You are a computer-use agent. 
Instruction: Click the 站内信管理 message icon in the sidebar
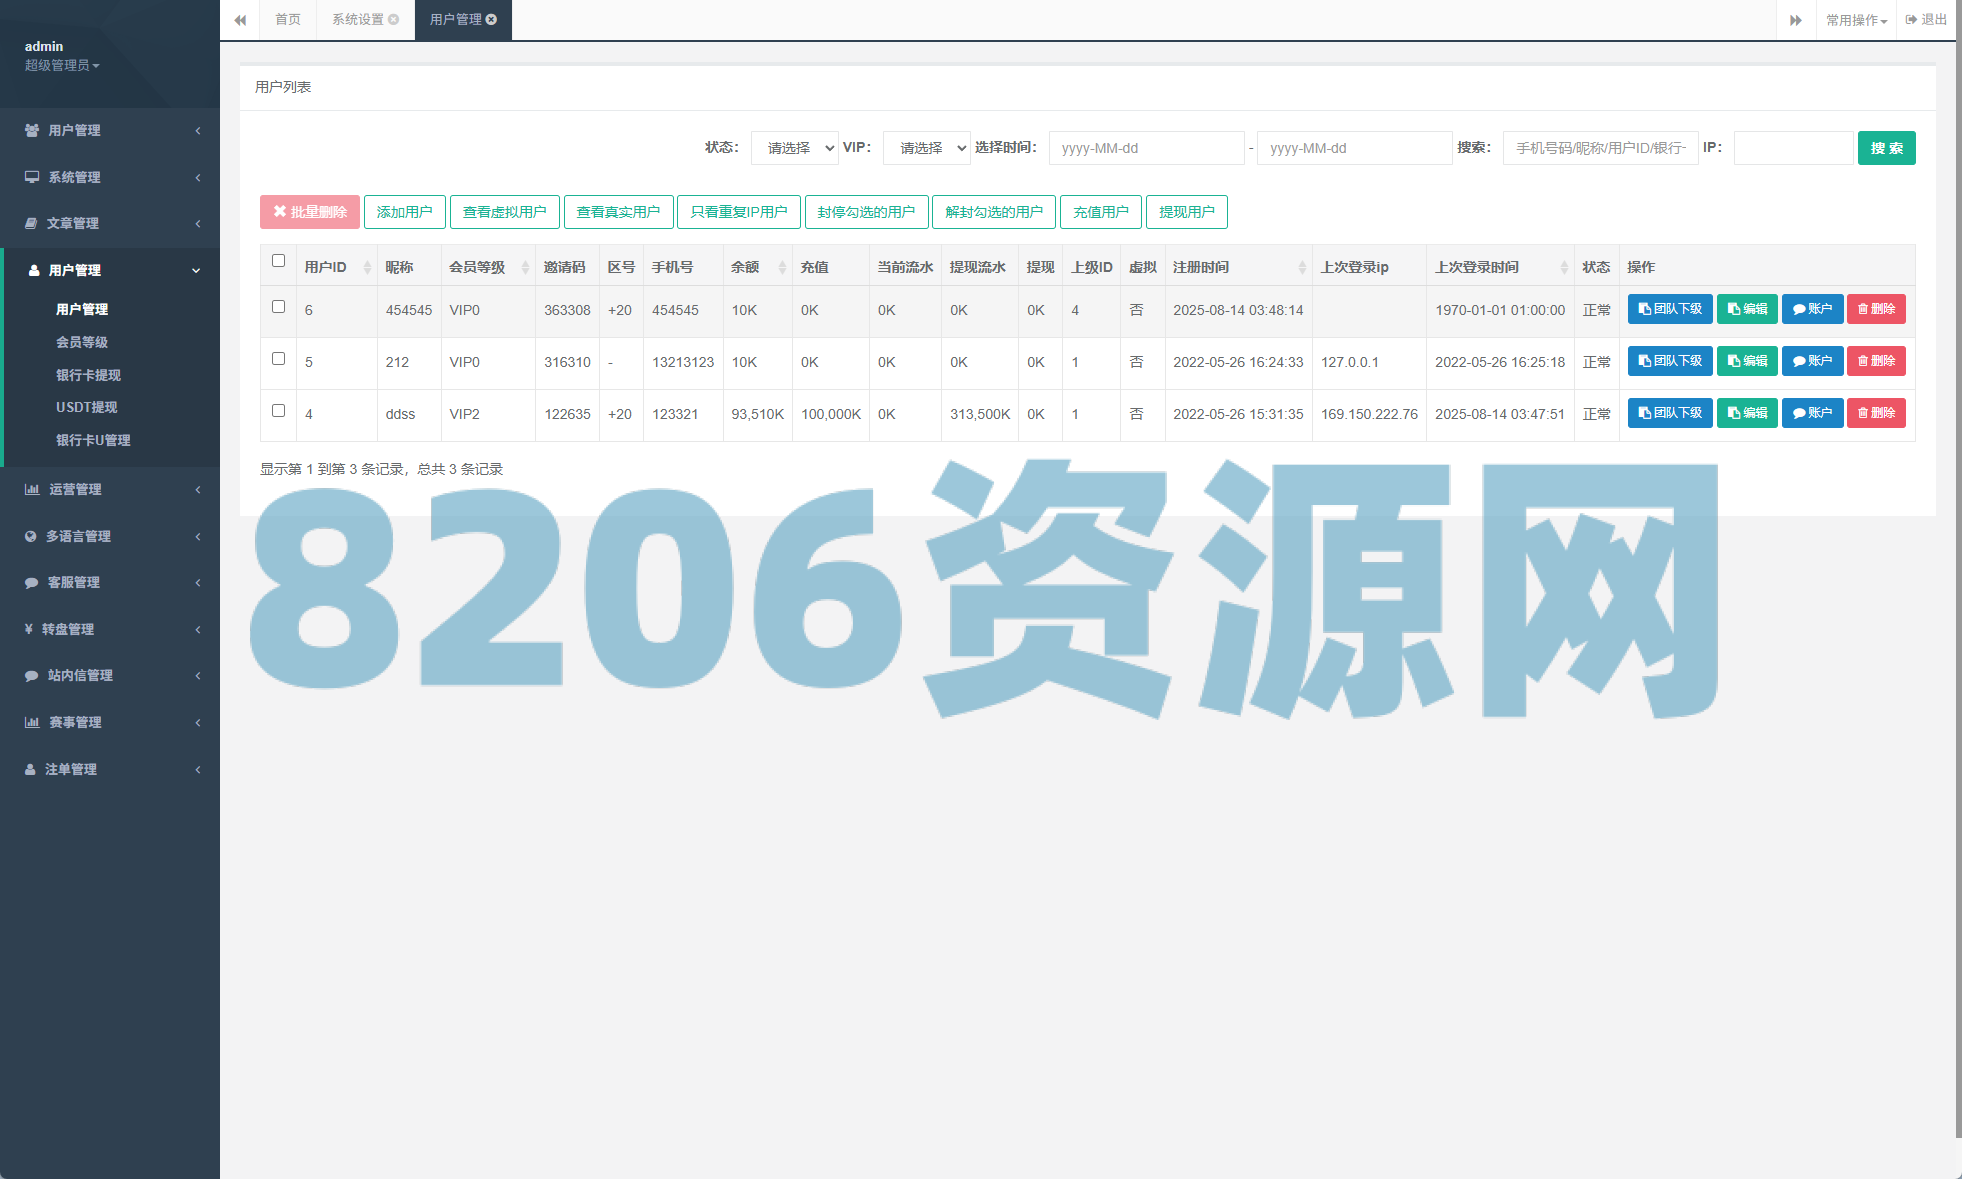click(x=32, y=675)
